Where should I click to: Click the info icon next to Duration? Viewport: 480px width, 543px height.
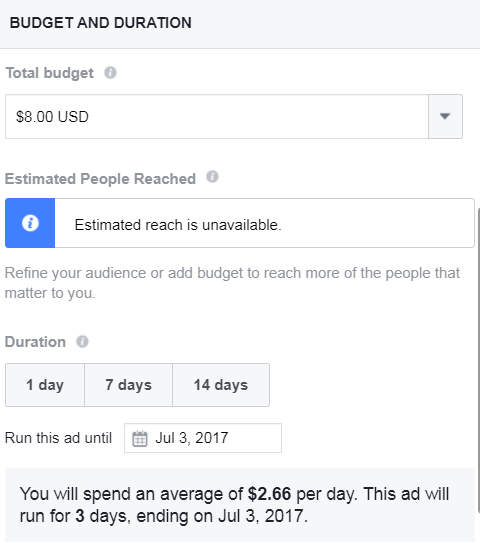click(x=82, y=341)
